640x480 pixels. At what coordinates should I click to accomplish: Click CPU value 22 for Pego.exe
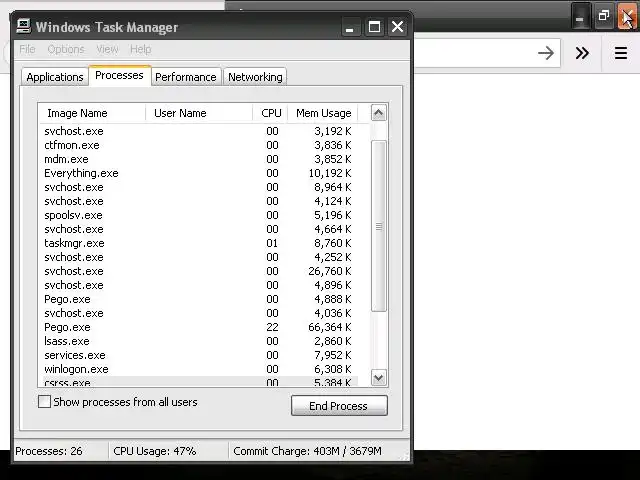click(272, 327)
